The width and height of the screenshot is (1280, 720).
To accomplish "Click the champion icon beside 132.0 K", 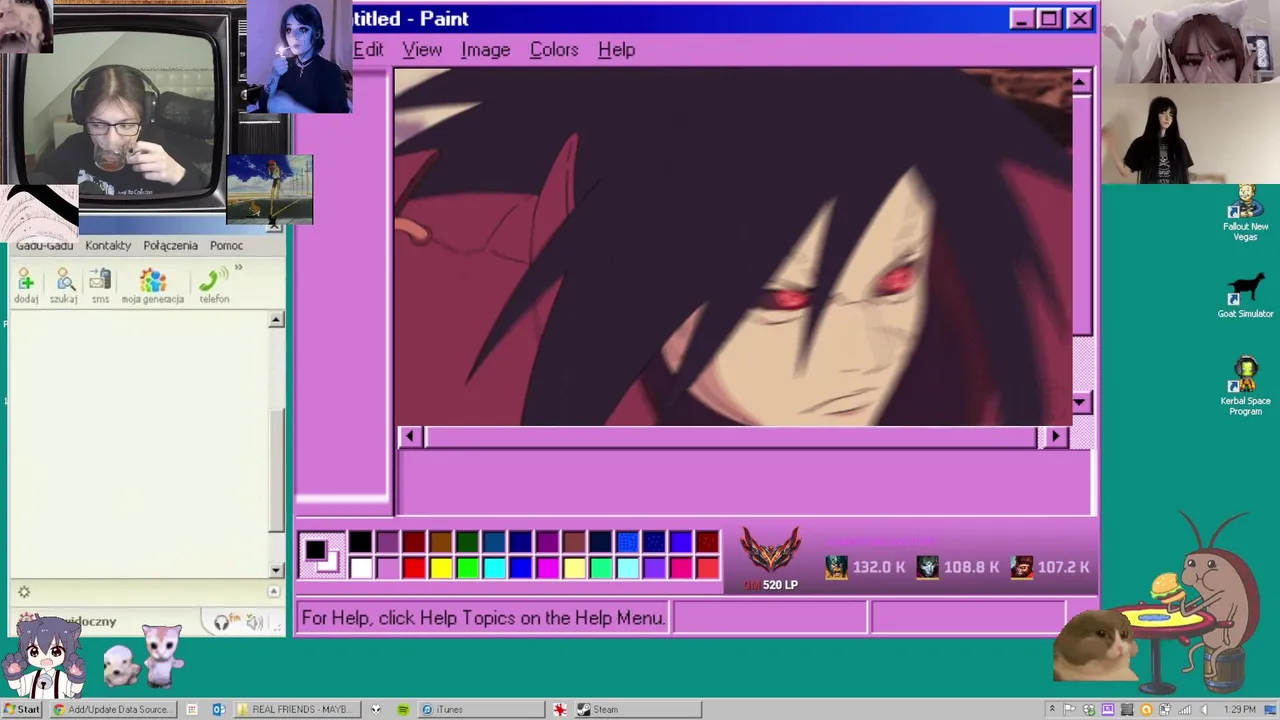I will (836, 567).
